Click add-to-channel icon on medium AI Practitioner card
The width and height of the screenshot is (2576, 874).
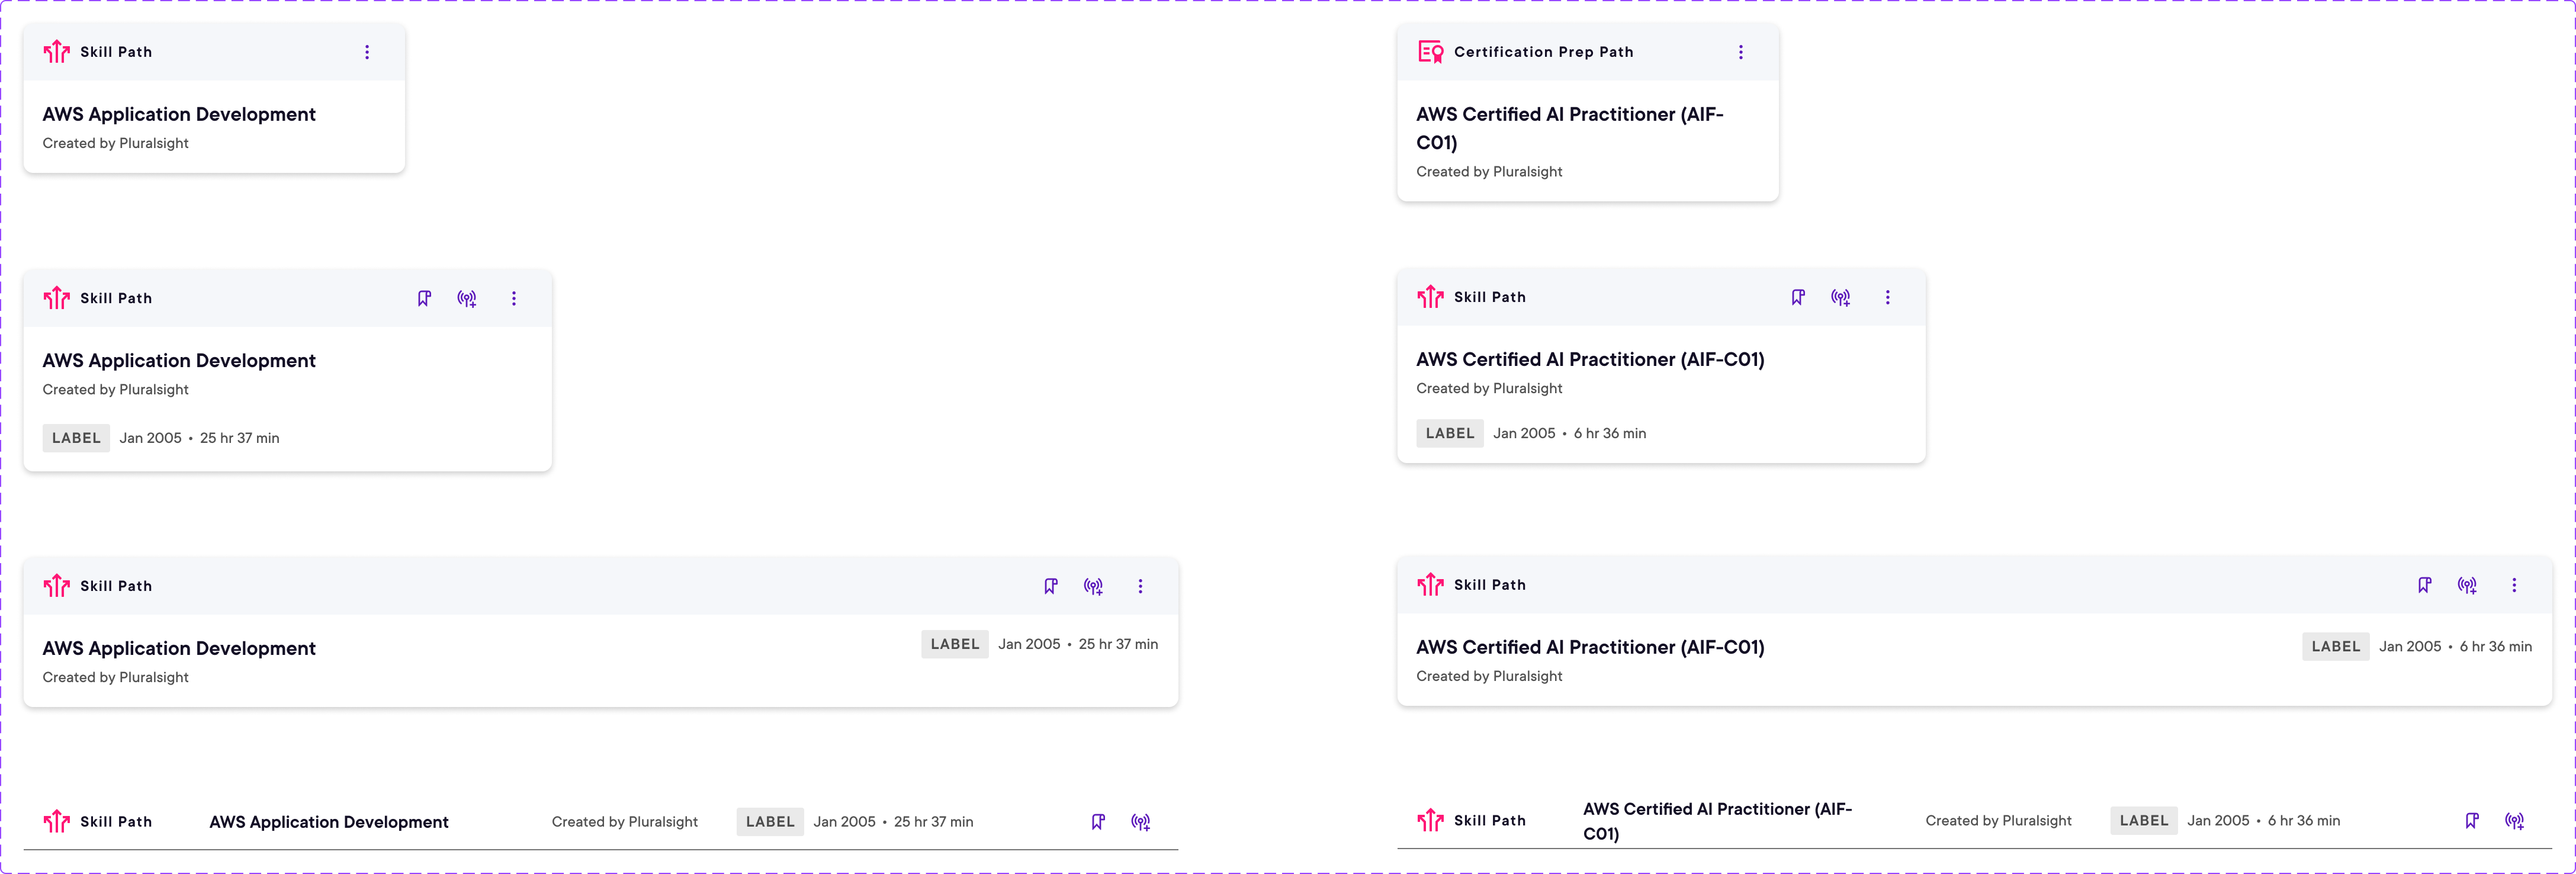[1841, 297]
